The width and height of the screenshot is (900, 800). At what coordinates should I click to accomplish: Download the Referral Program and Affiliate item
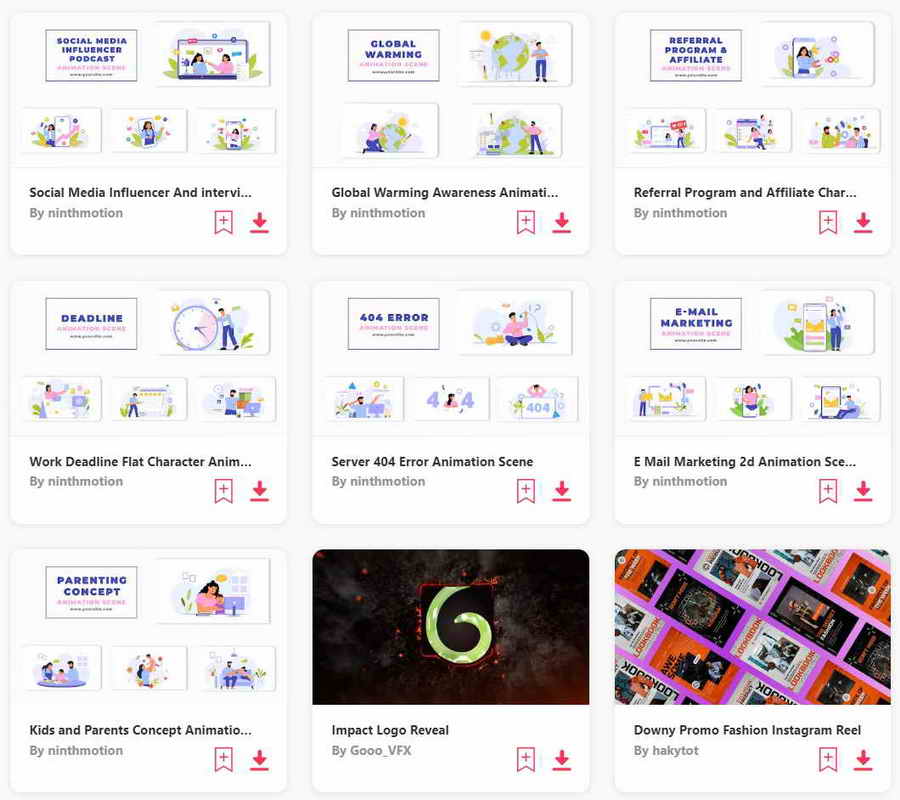click(863, 223)
